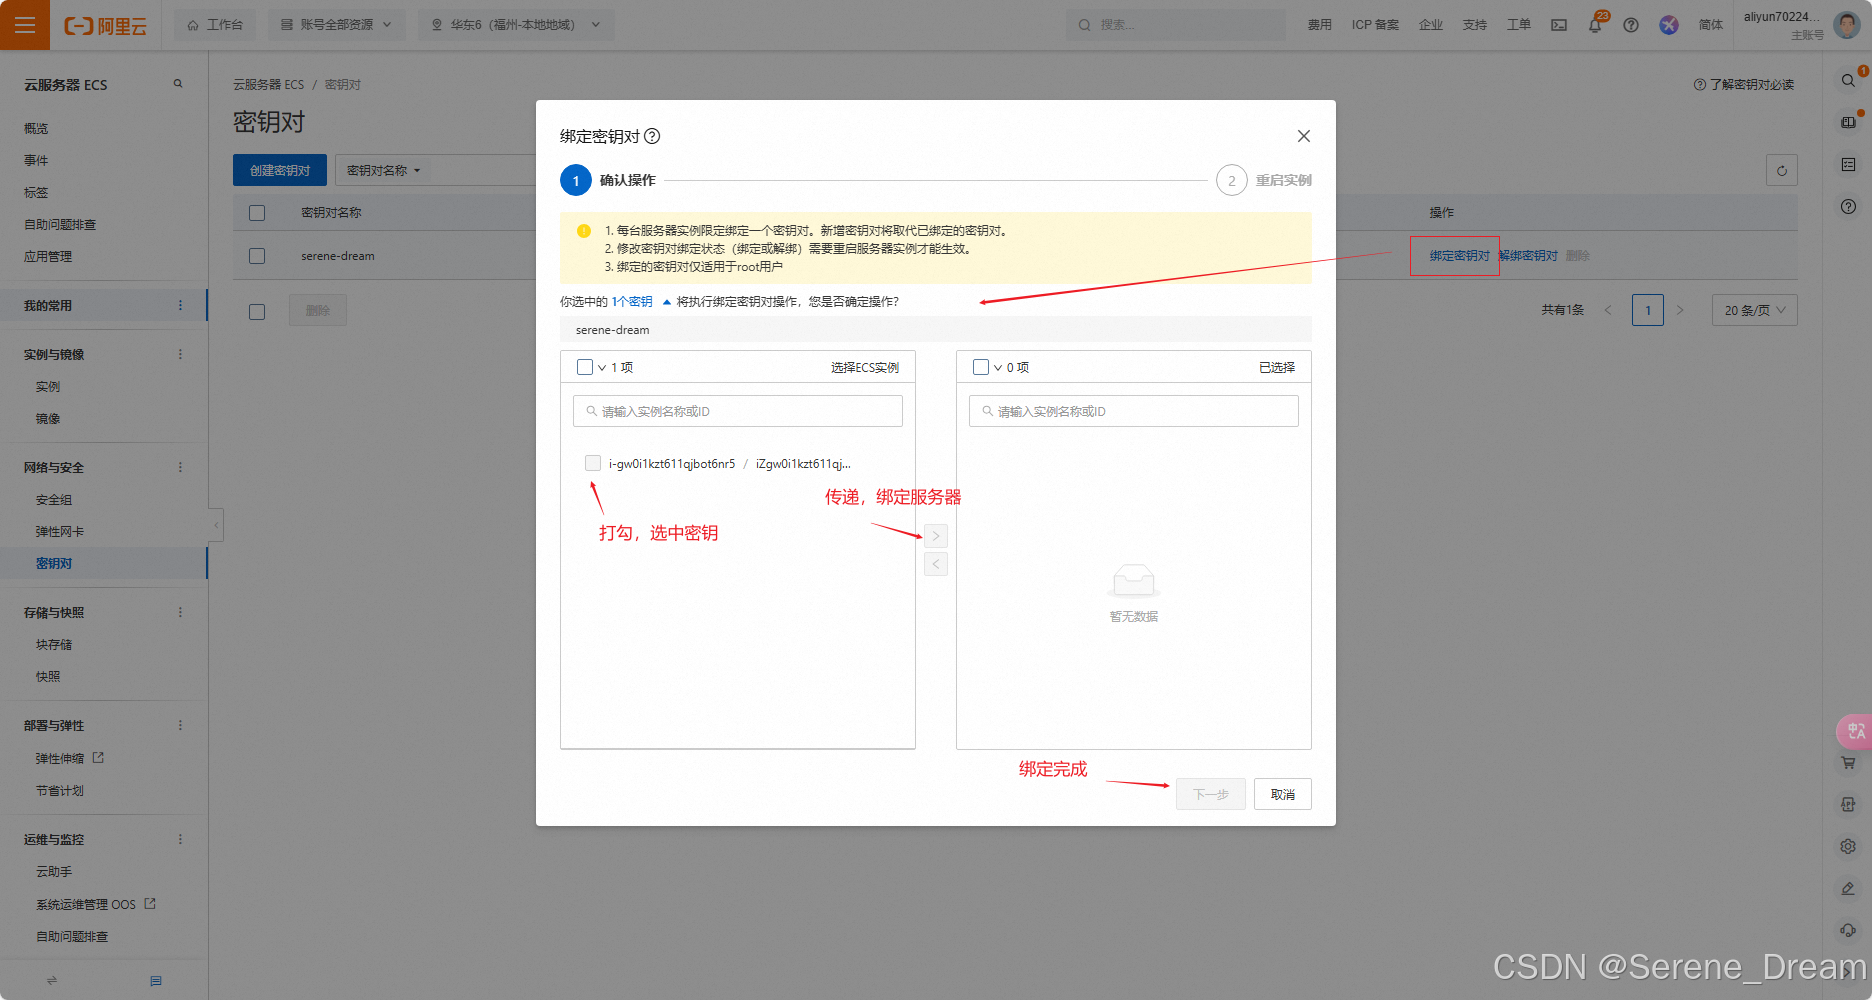The height and width of the screenshot is (1000, 1872).
Task: Open 概览 in ECS sidebar
Action: pyautogui.click(x=36, y=128)
